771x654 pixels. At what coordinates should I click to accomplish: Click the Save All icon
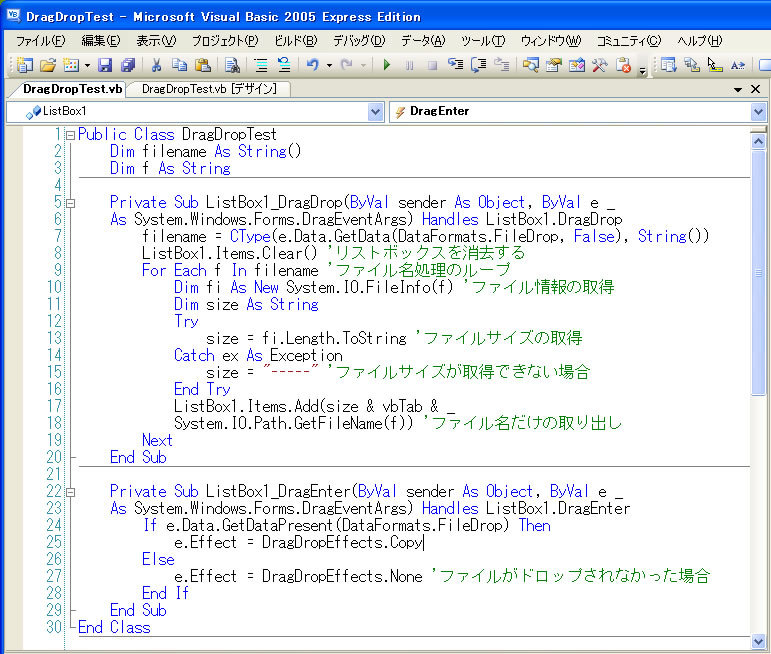tap(128, 65)
